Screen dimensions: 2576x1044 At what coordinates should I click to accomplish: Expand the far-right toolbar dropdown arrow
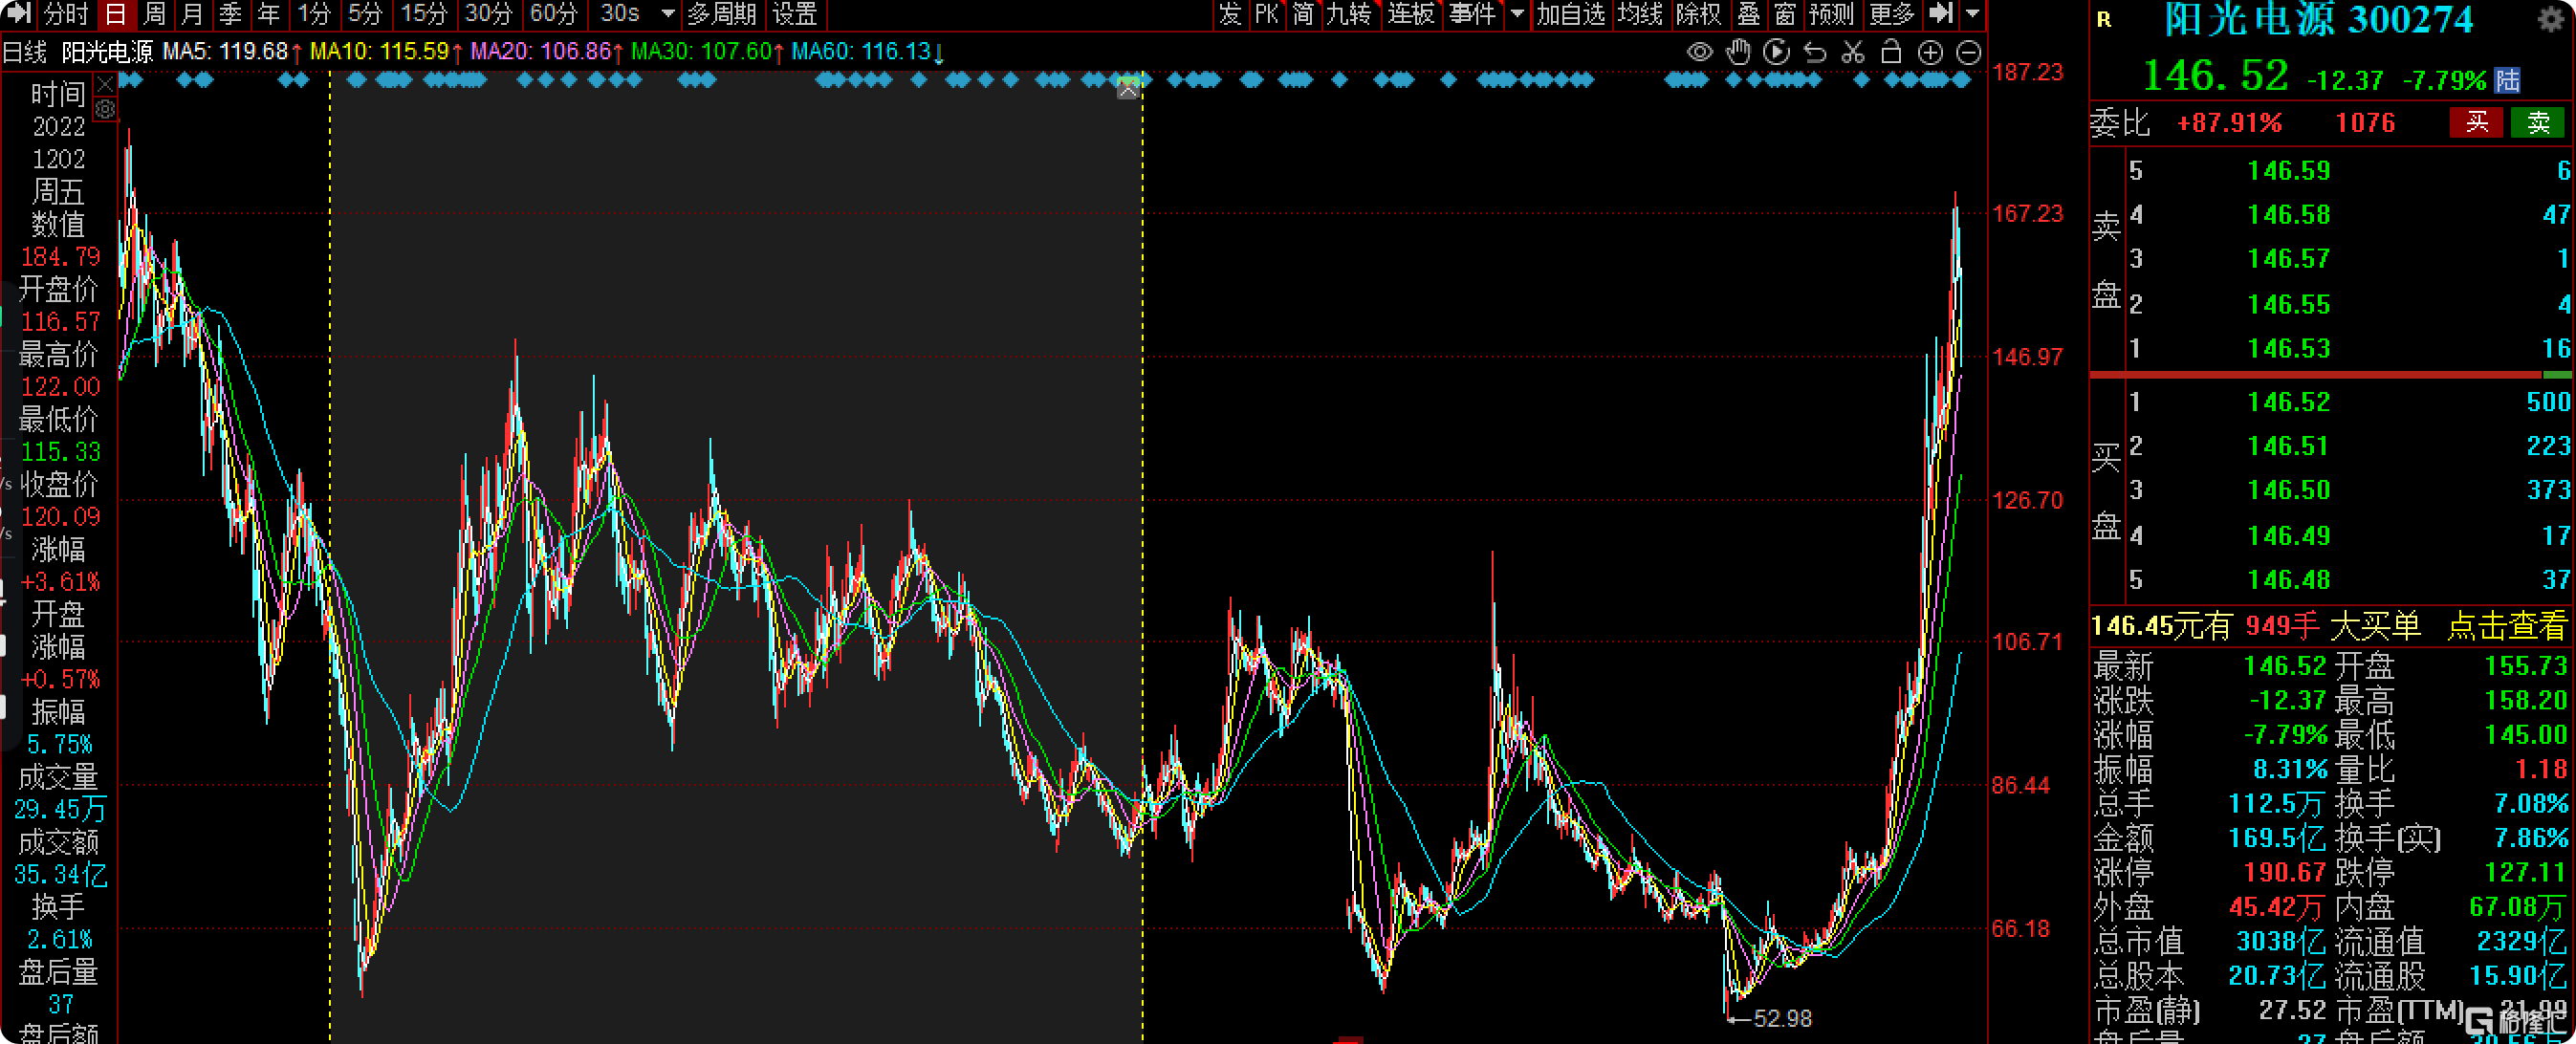point(1972,14)
